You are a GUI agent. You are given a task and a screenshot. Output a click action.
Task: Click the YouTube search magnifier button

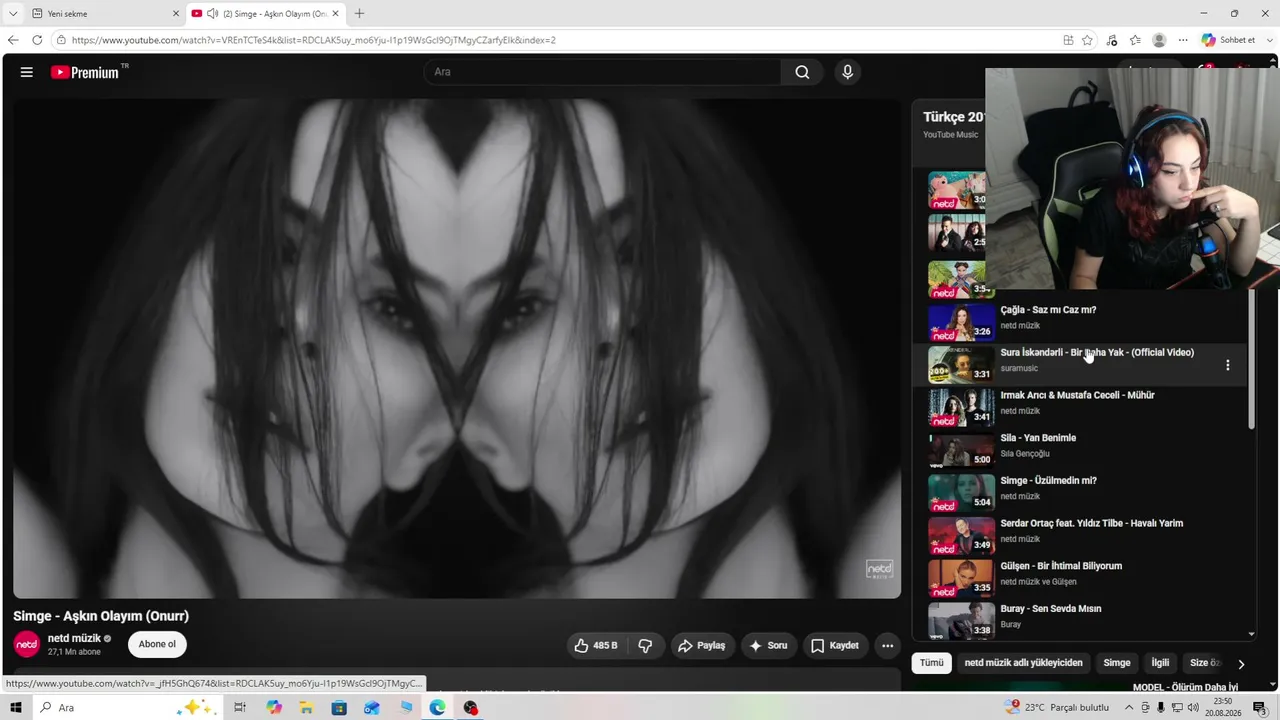(802, 72)
